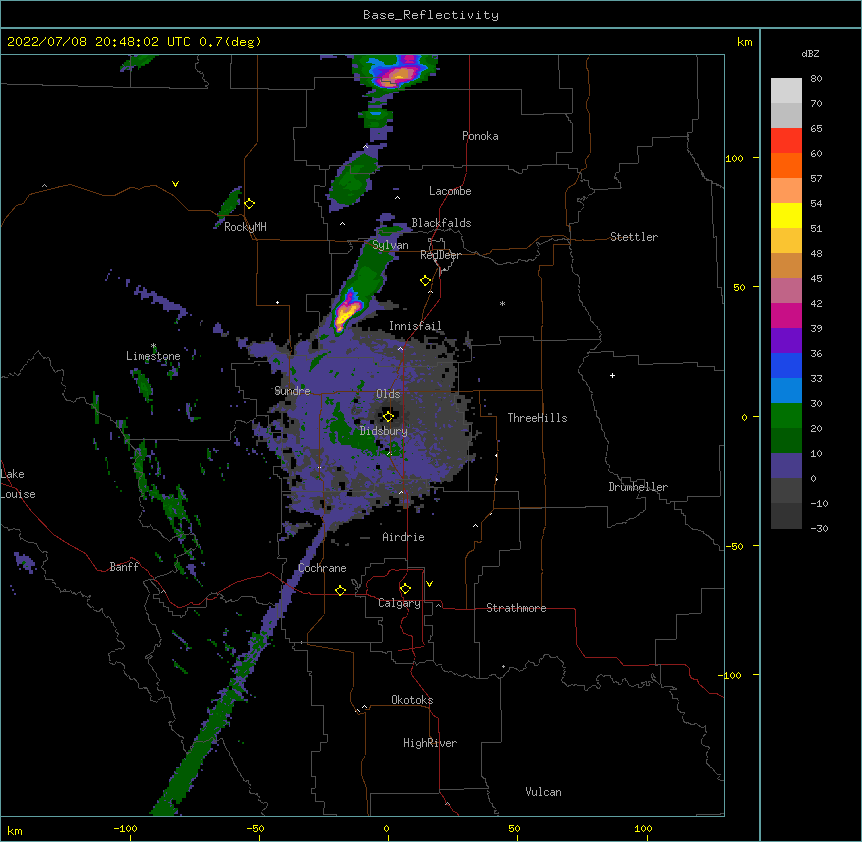This screenshot has width=862, height=842.
Task: Click the RockyMH label
Action: pos(245,227)
